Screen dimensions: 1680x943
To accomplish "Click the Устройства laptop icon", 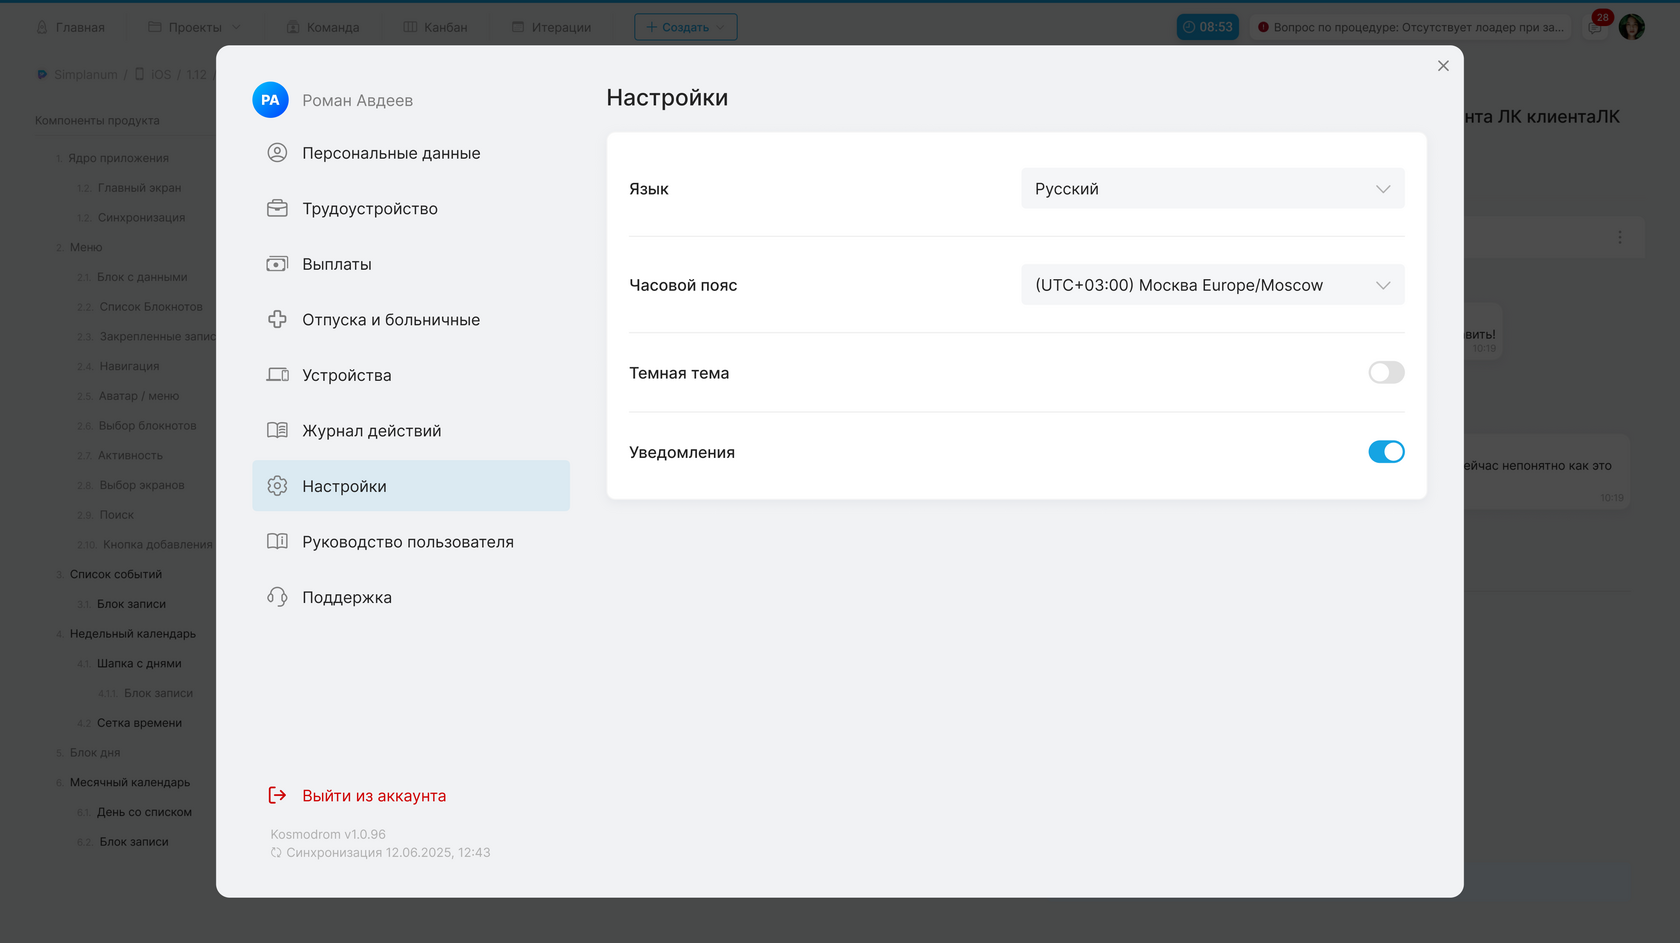I will click(x=277, y=375).
